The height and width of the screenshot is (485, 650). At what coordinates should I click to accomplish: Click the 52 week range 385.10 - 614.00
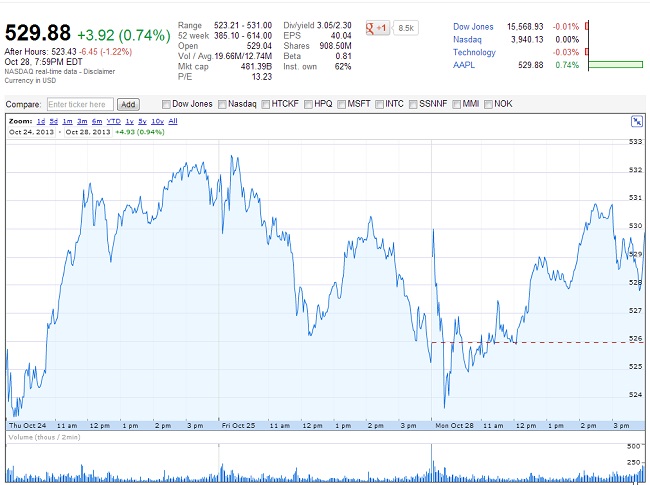(243, 36)
